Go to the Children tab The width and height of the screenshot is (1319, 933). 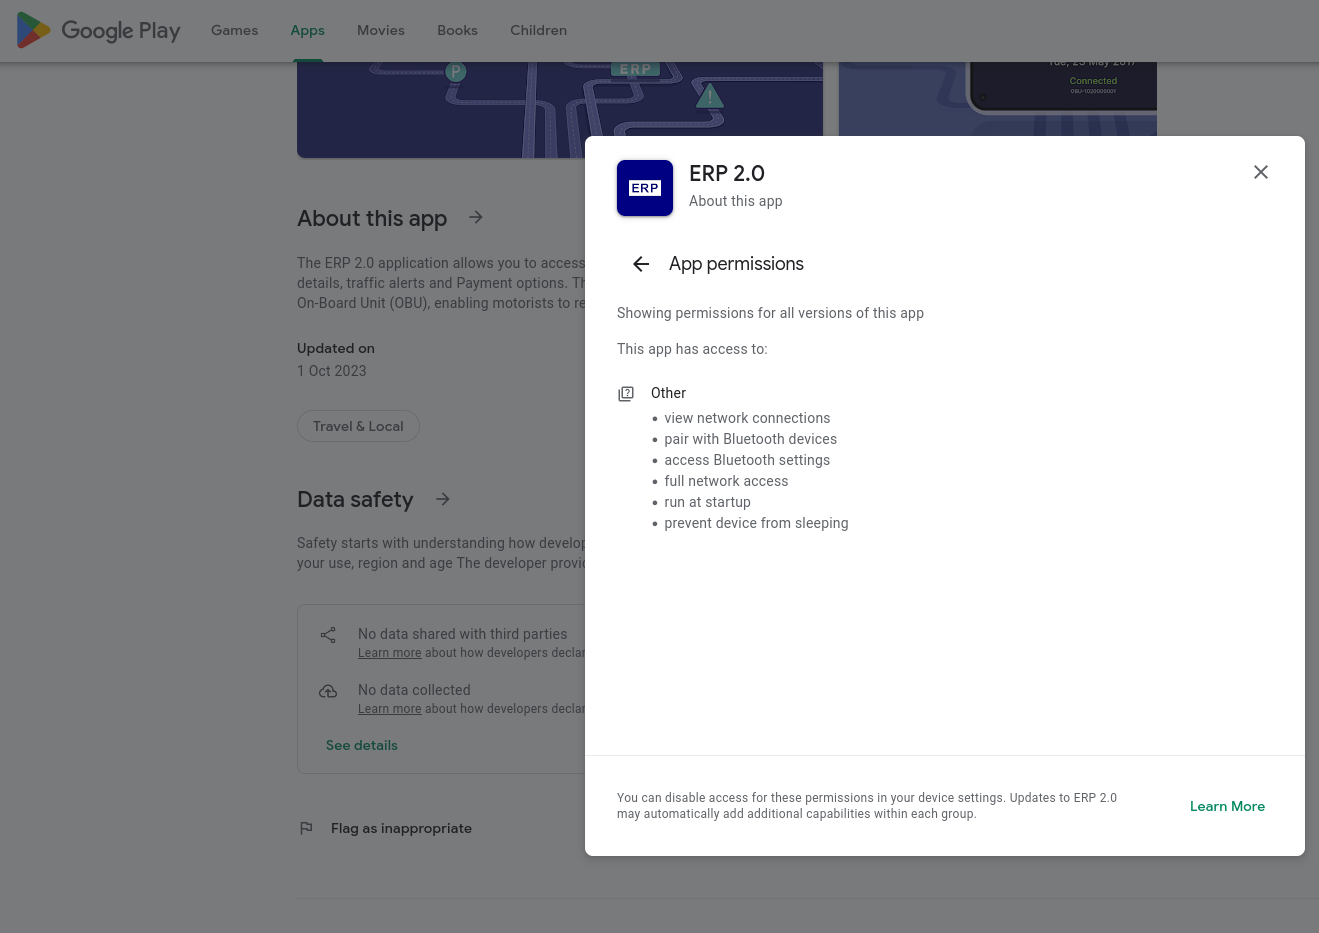(538, 30)
